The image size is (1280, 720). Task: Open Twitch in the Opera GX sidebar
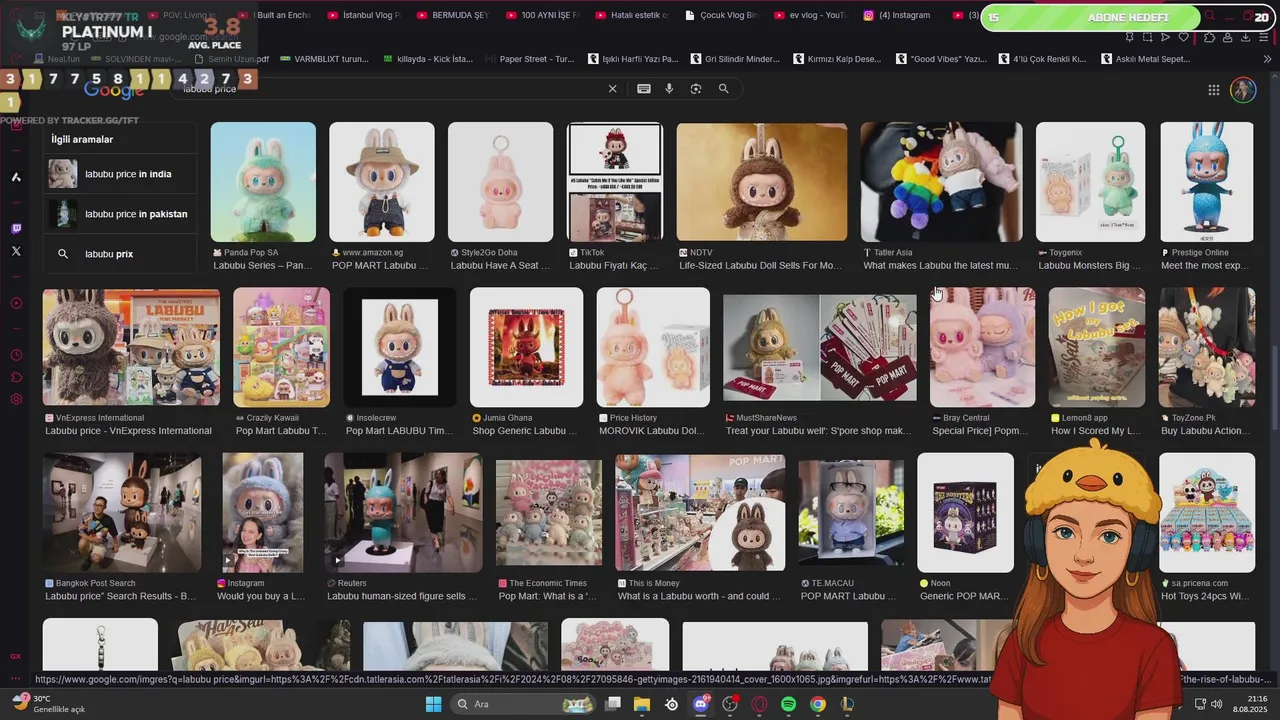16,228
